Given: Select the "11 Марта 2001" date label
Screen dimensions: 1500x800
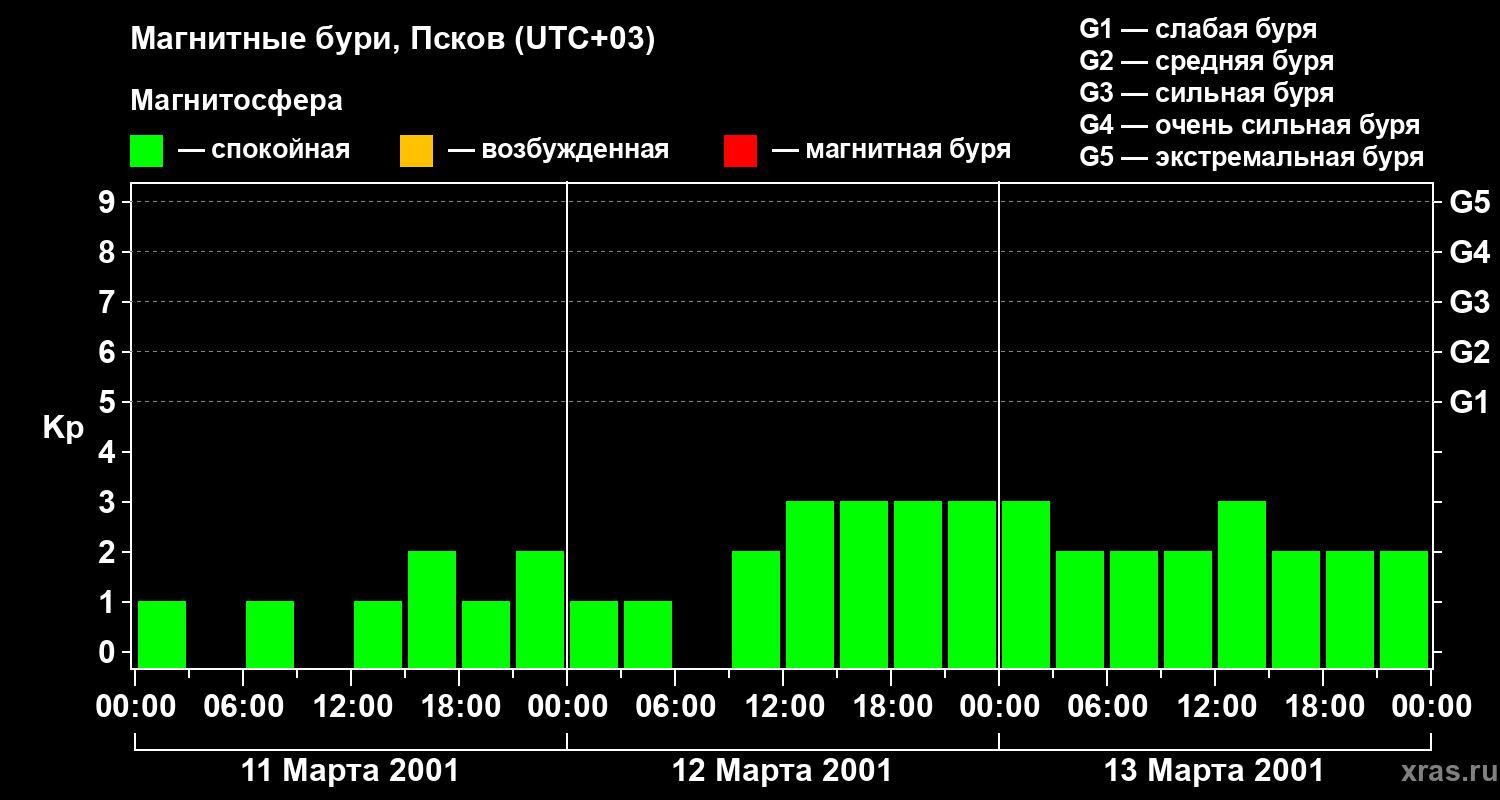Looking at the screenshot, I should click(351, 771).
